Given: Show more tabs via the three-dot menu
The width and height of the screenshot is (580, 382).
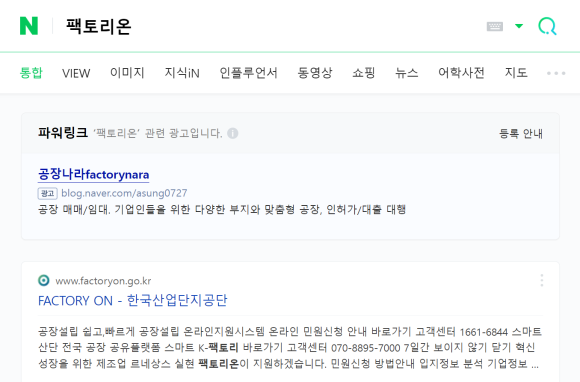Looking at the screenshot, I should (x=556, y=73).
